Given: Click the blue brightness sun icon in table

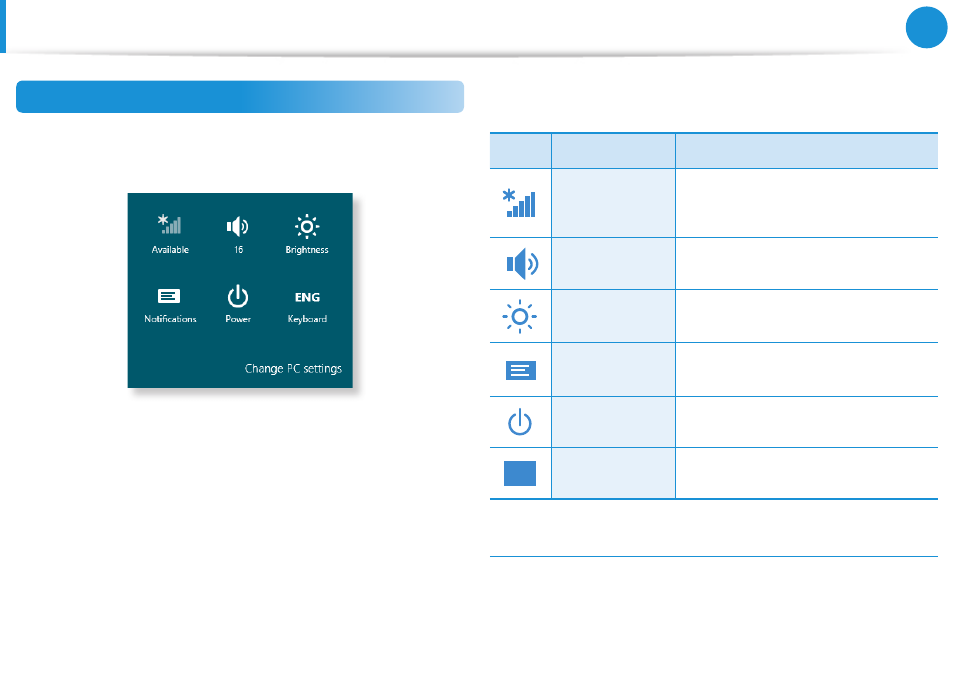Looking at the screenshot, I should (520, 316).
